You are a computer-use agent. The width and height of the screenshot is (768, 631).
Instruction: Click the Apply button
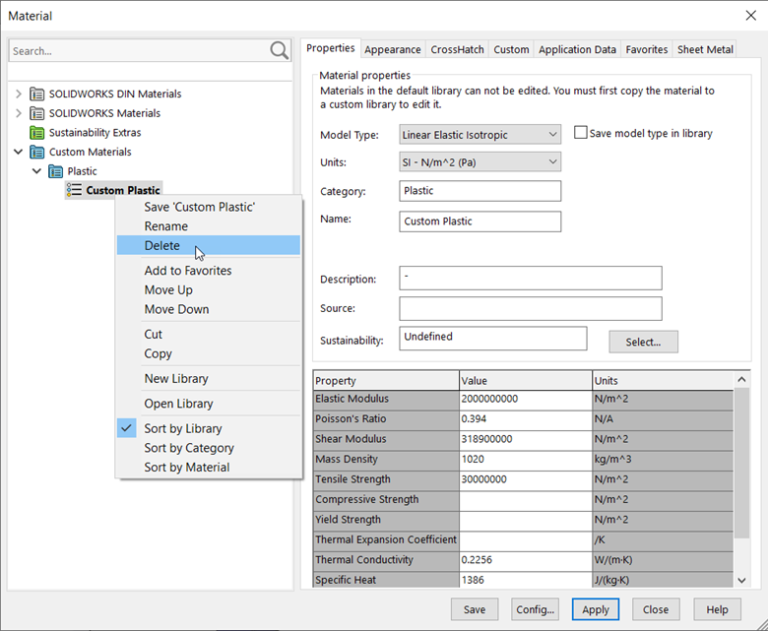(x=596, y=609)
